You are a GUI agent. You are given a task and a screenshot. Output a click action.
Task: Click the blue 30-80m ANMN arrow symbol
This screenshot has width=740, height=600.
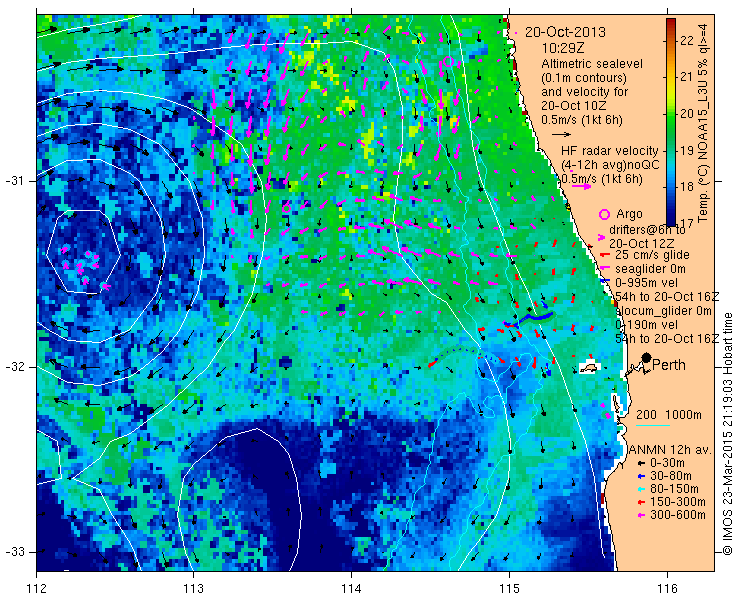coord(640,476)
